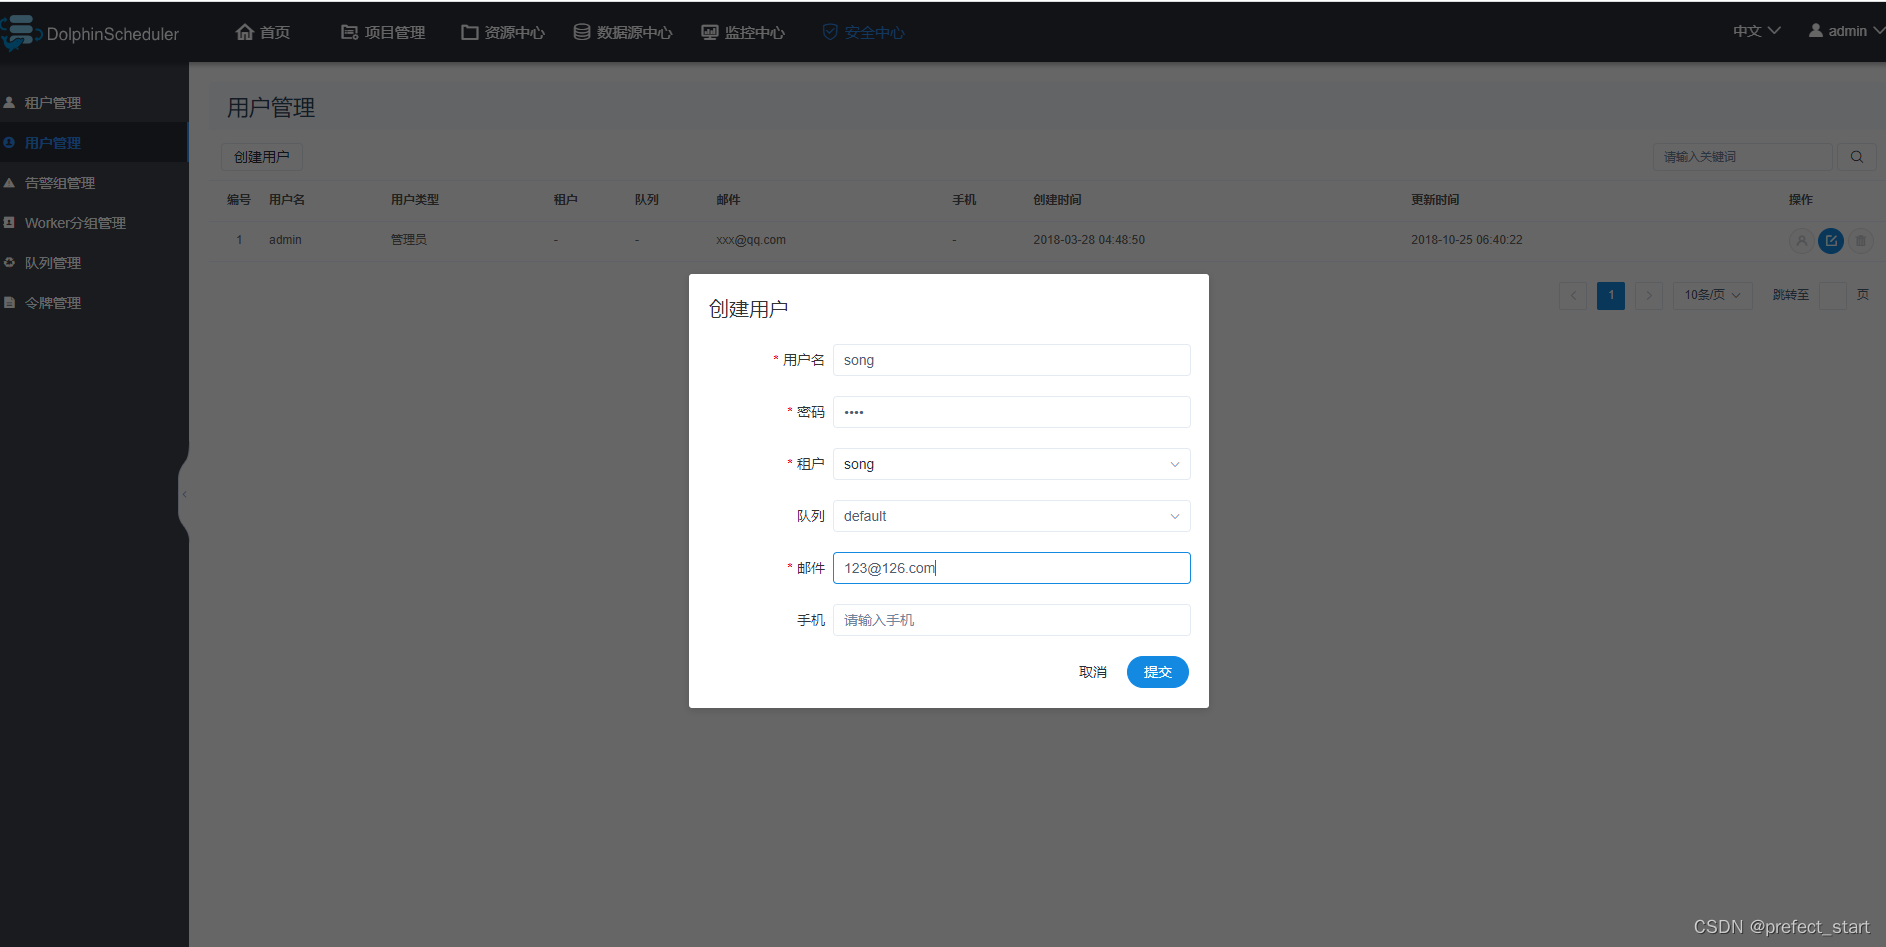Open the 中文 language dropdown
1886x947 pixels.
click(1757, 31)
